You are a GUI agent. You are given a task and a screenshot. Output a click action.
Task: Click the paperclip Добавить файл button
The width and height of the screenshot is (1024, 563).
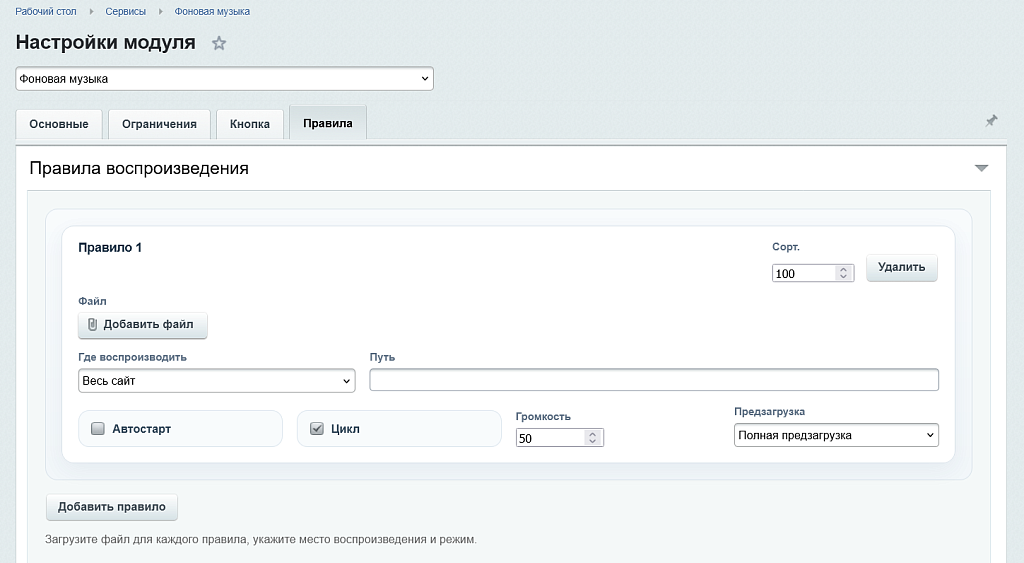coord(143,324)
